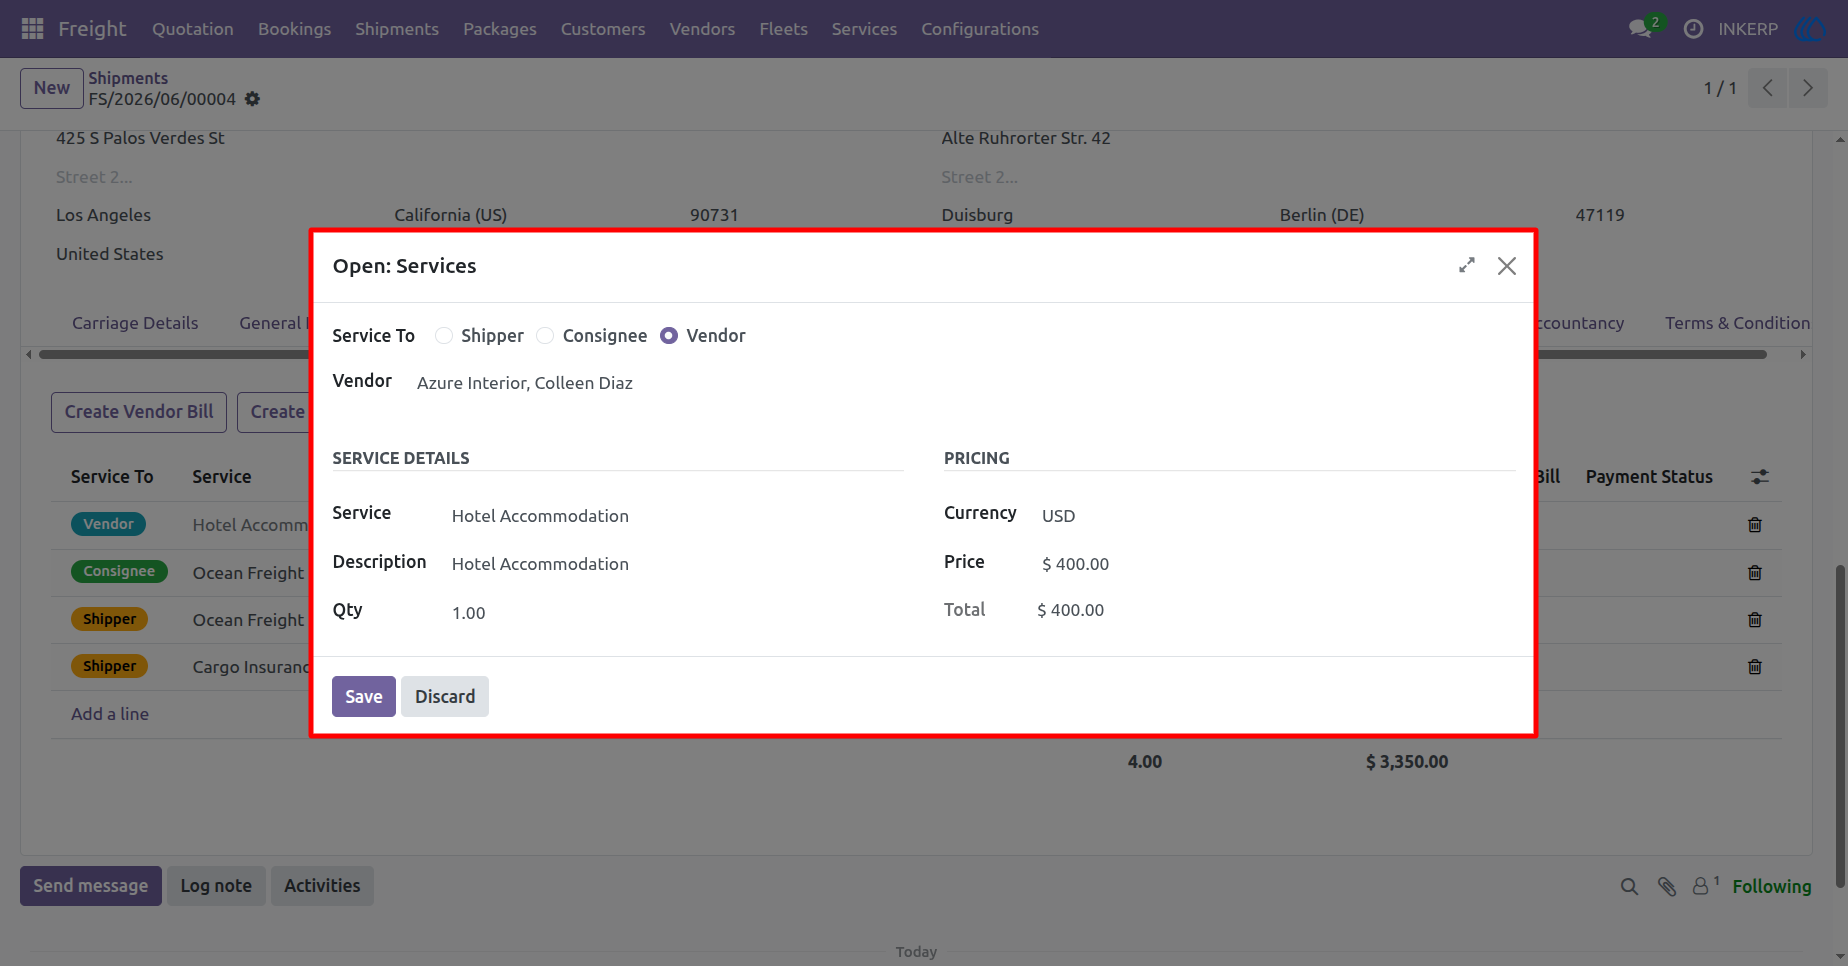Click the New button

(52, 88)
